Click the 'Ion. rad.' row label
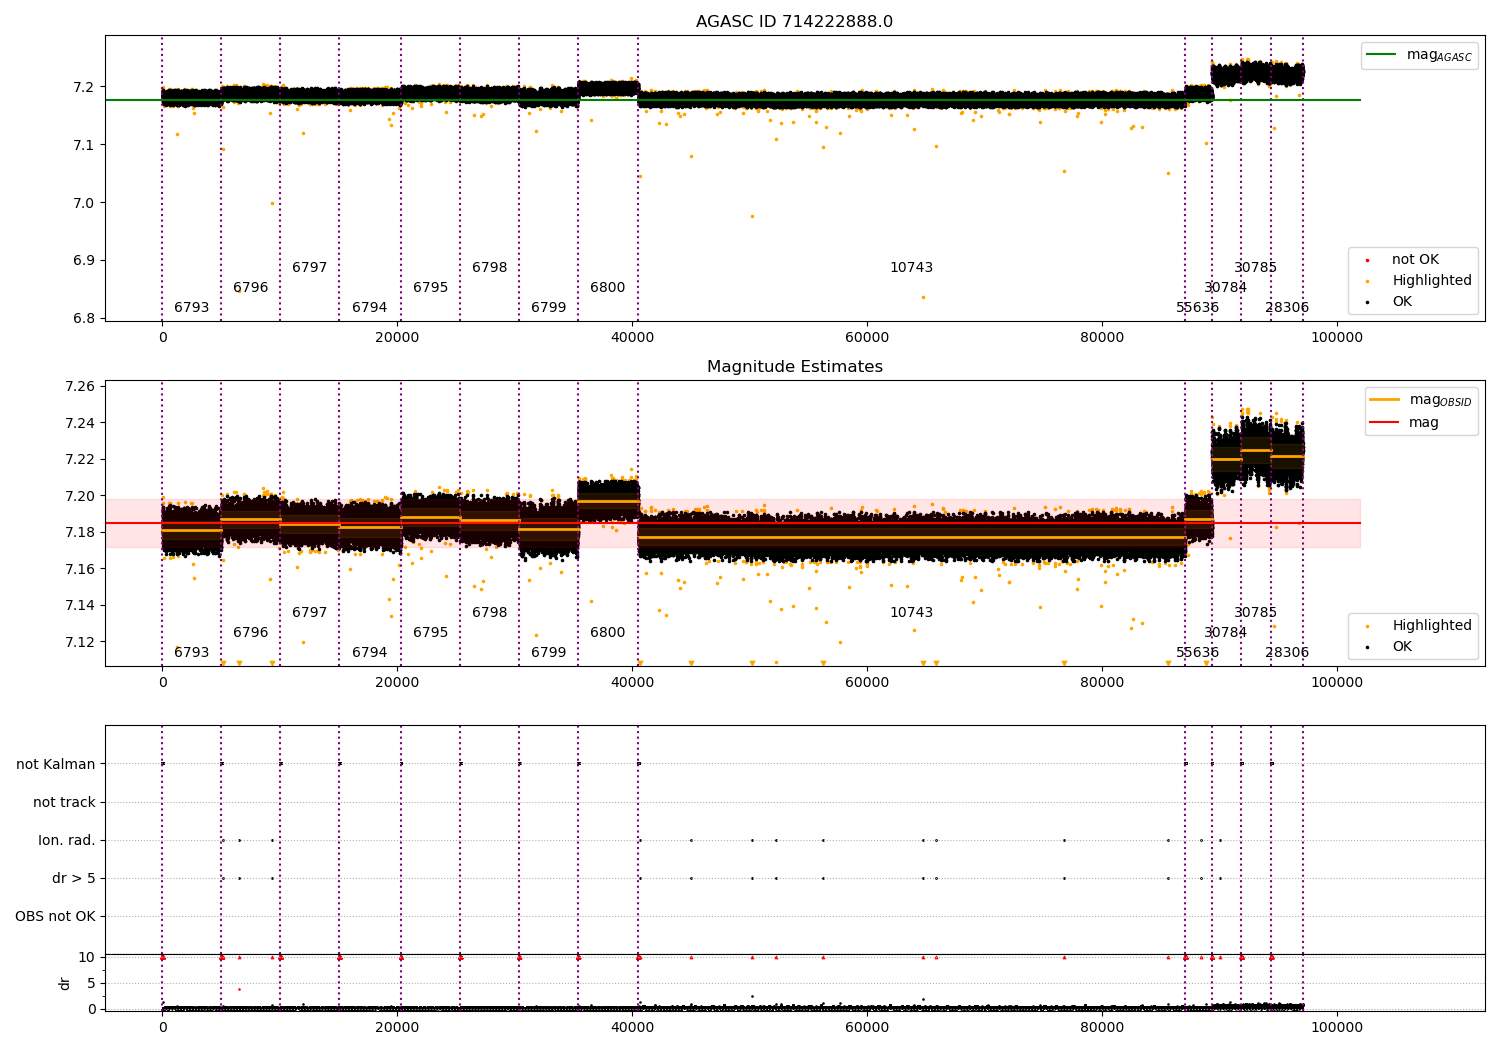Viewport: 1500px width, 1050px height. (x=67, y=841)
